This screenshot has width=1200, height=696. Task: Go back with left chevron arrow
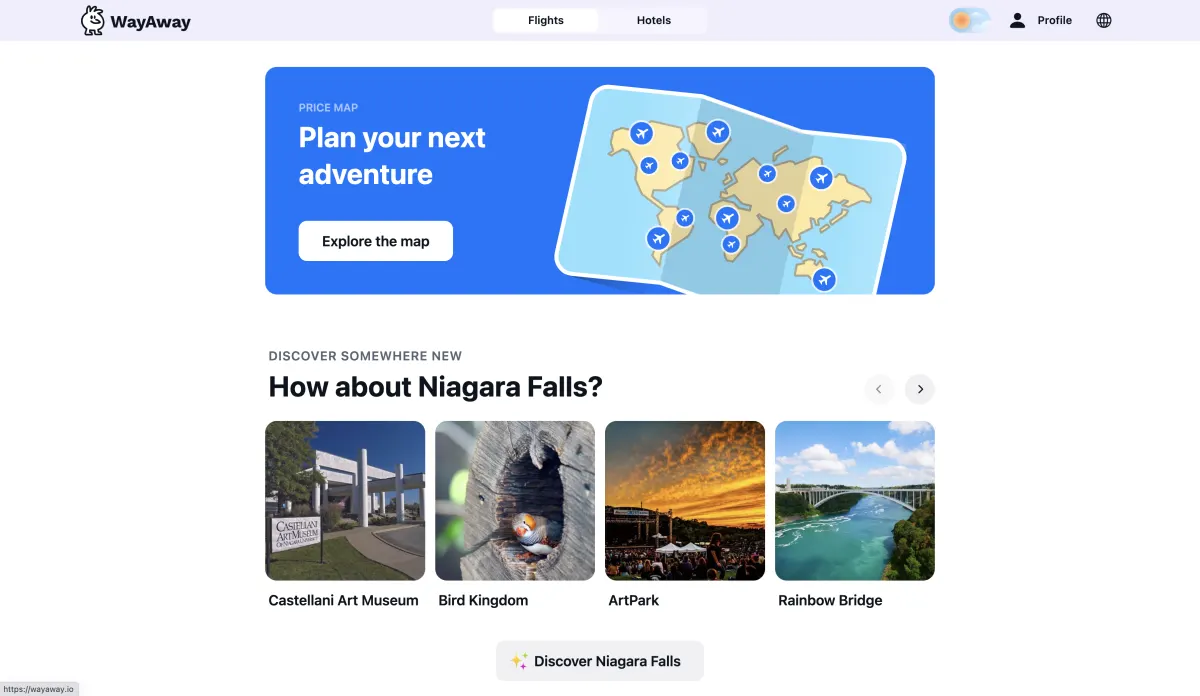point(879,389)
